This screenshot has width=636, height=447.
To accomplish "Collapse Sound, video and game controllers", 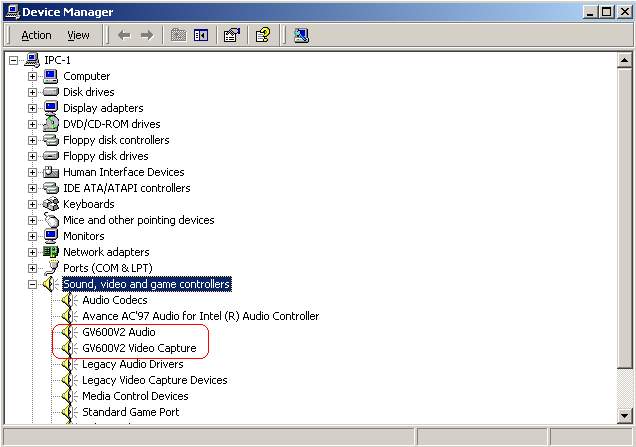I will tap(32, 284).
